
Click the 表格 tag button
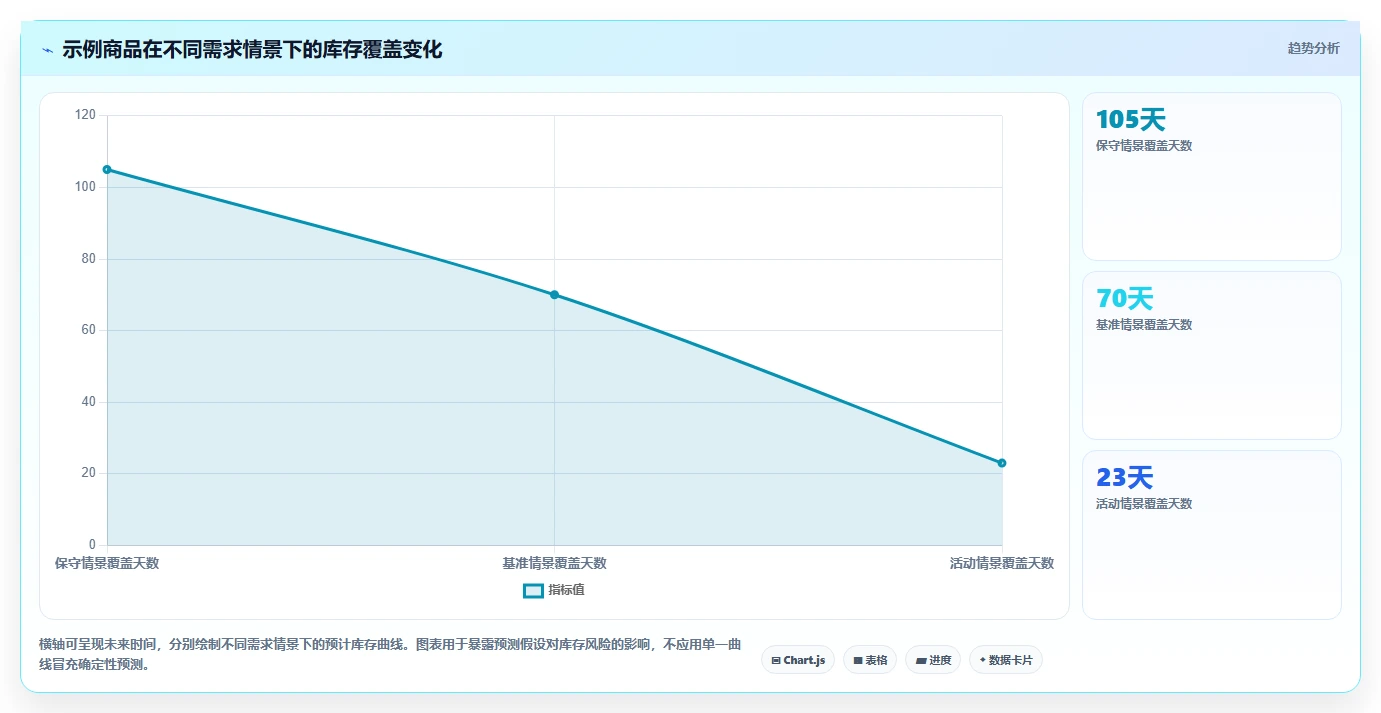[870, 660]
